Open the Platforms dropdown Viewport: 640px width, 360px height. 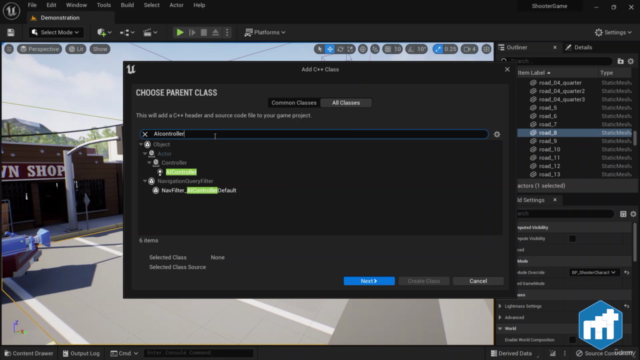point(265,32)
